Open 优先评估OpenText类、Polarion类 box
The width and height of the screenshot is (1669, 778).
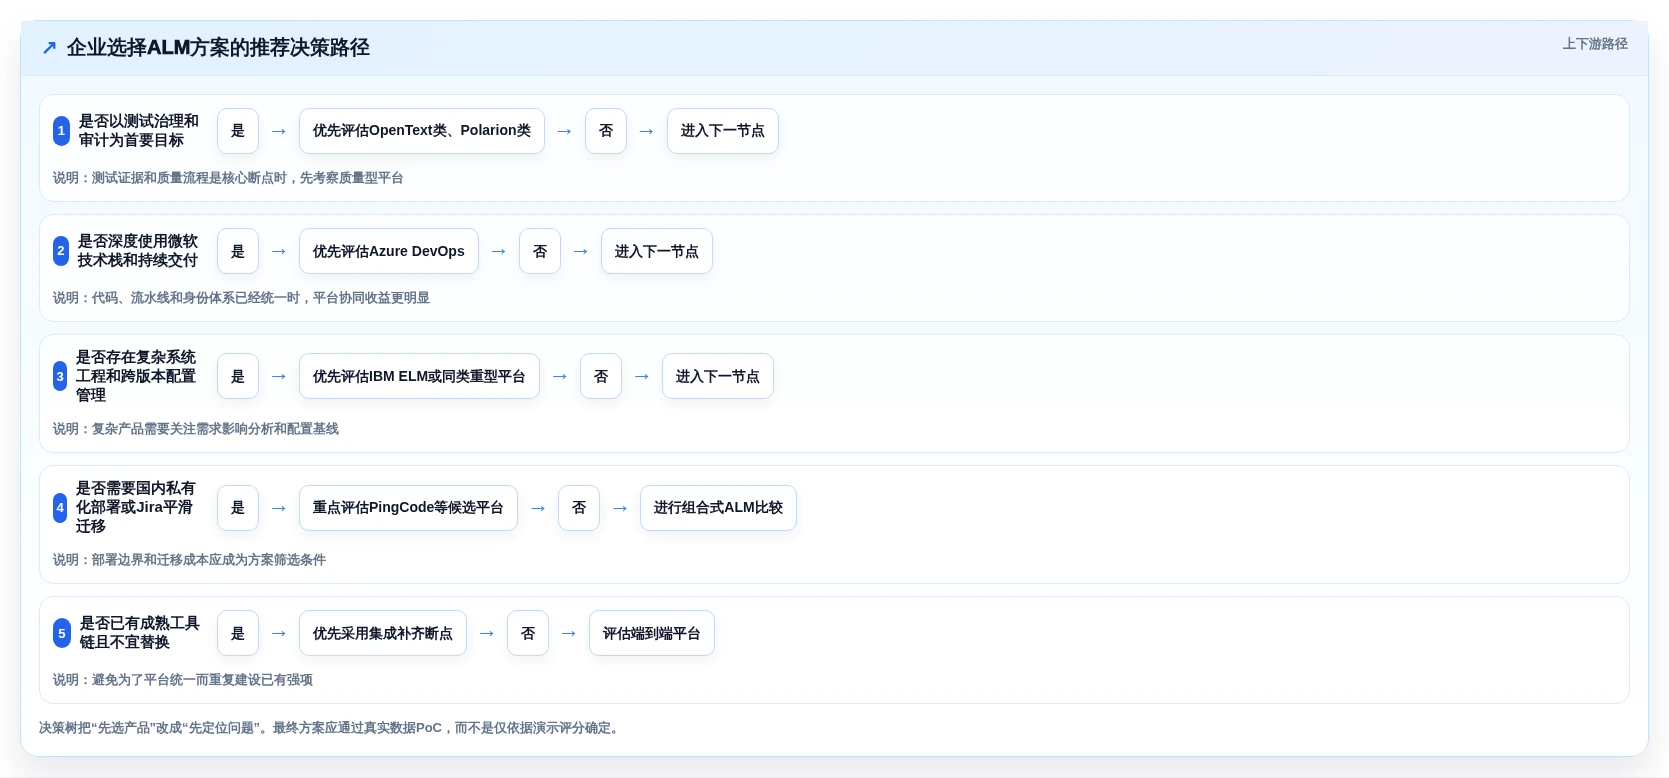pos(422,131)
